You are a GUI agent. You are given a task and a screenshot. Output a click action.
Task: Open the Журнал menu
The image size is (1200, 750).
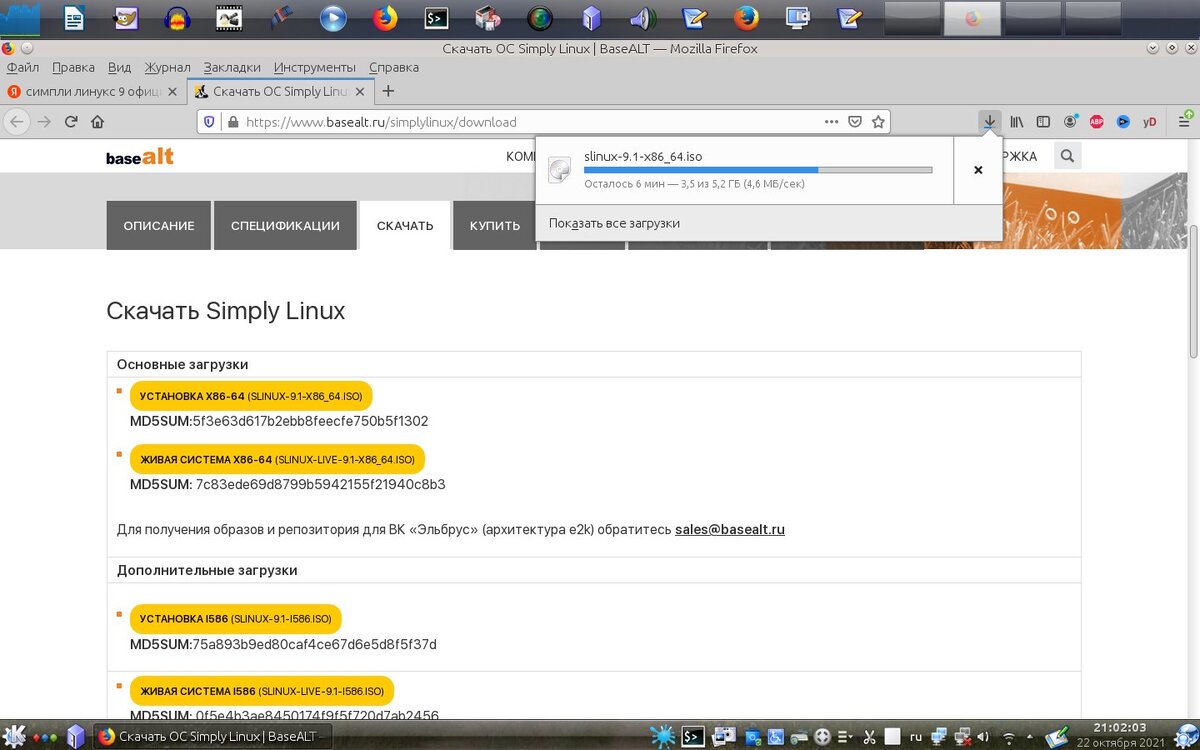point(167,67)
